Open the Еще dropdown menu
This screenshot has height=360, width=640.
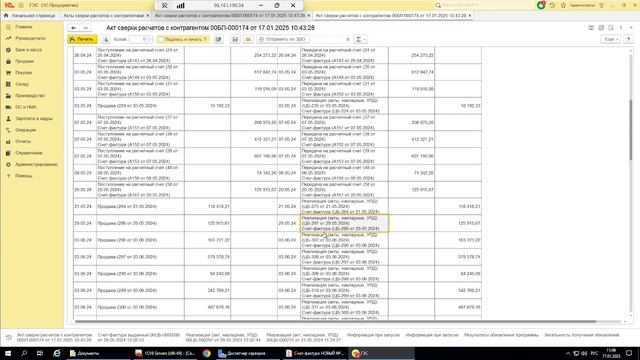(x=610, y=39)
